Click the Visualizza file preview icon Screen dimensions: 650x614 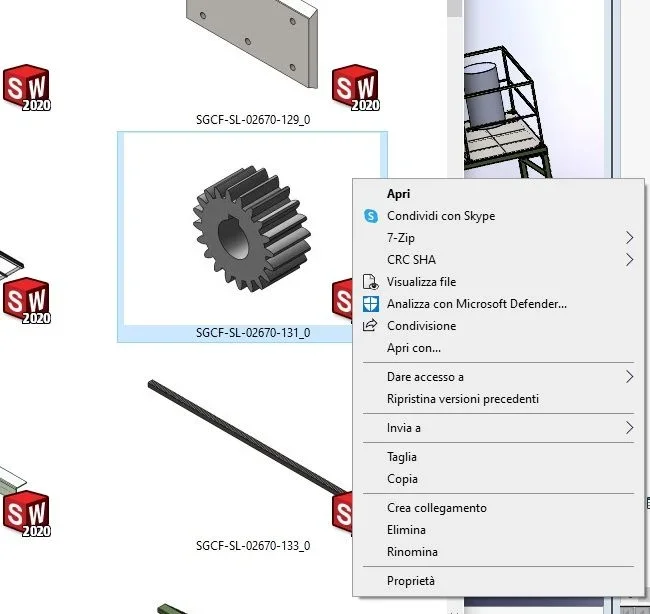click(371, 282)
